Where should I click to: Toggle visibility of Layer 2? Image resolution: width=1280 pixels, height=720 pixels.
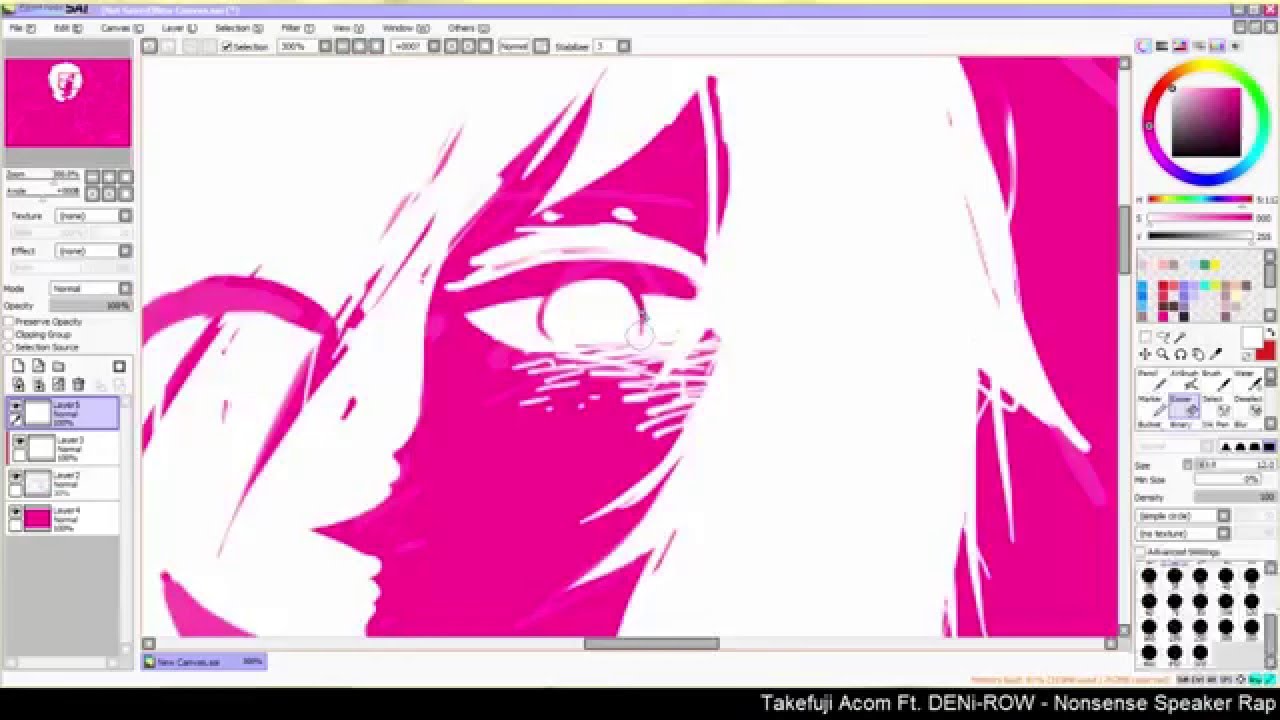pyautogui.click(x=16, y=477)
